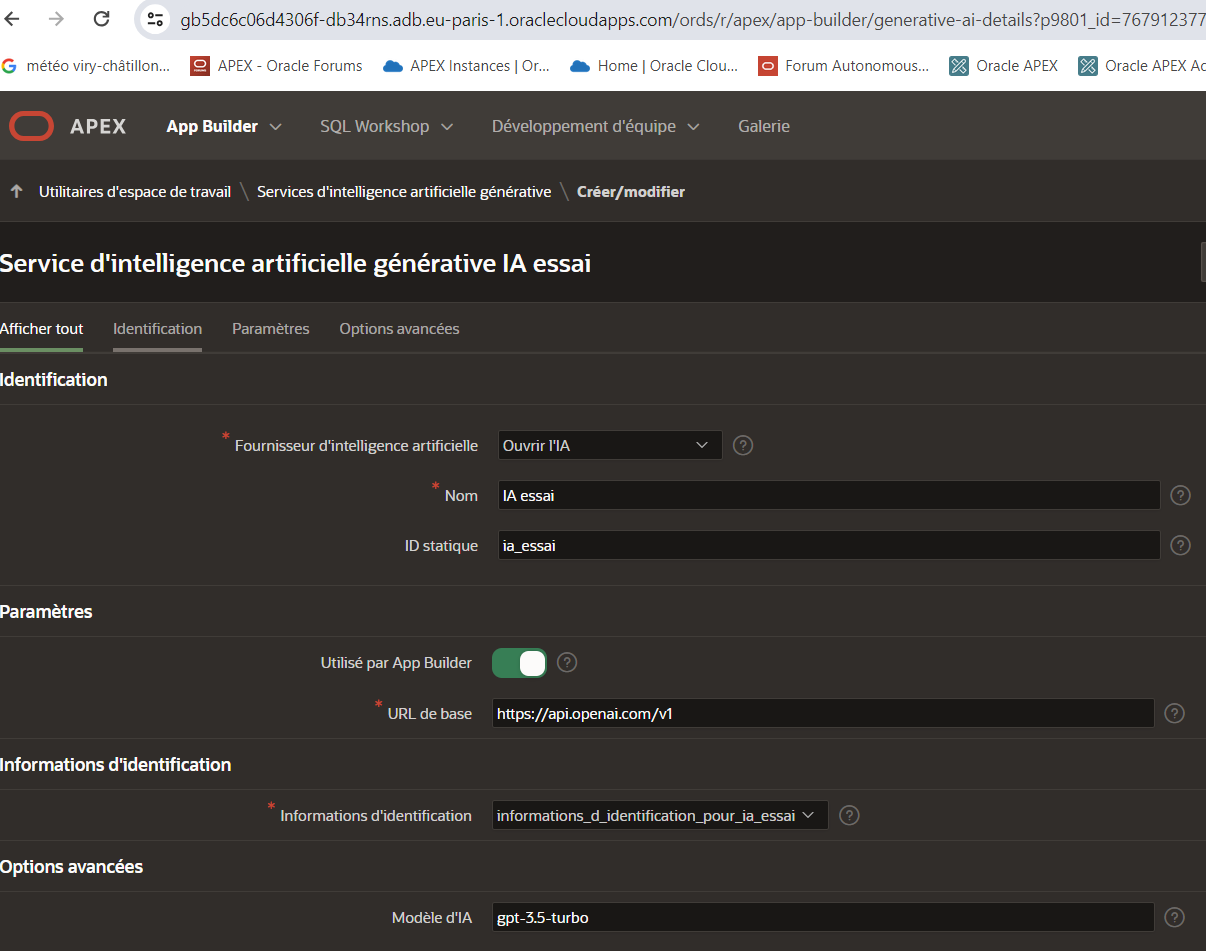This screenshot has width=1206, height=951.
Task: Toggle the Utilisé par App Builder switch
Action: (x=520, y=662)
